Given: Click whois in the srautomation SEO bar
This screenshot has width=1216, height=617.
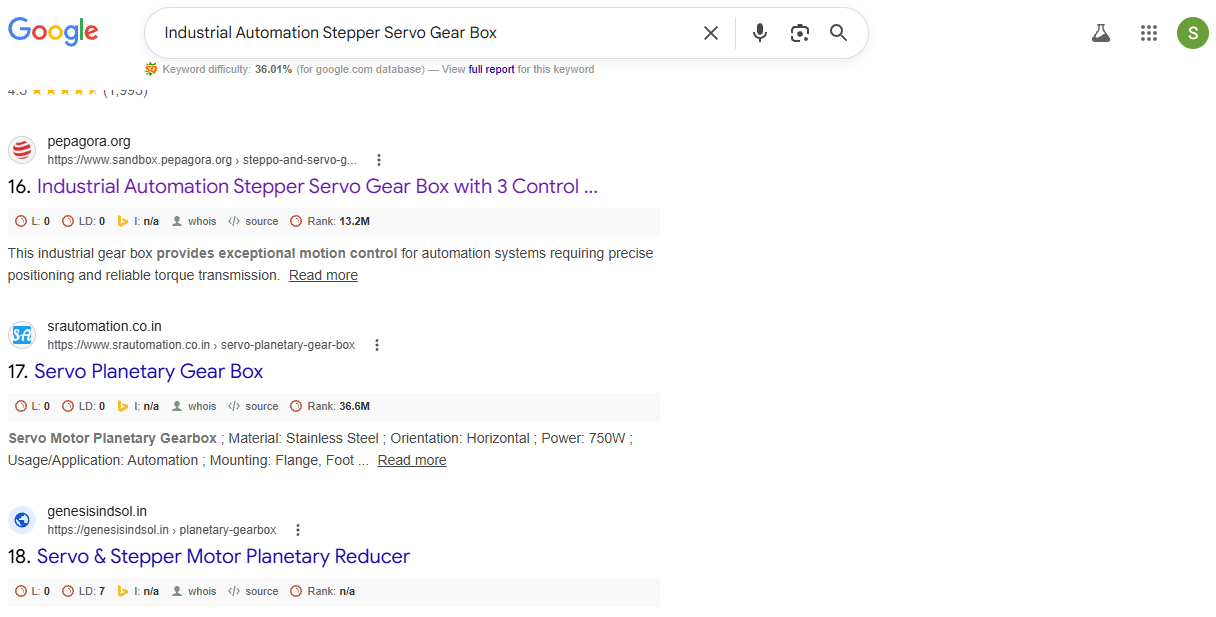Looking at the screenshot, I should coord(194,406).
